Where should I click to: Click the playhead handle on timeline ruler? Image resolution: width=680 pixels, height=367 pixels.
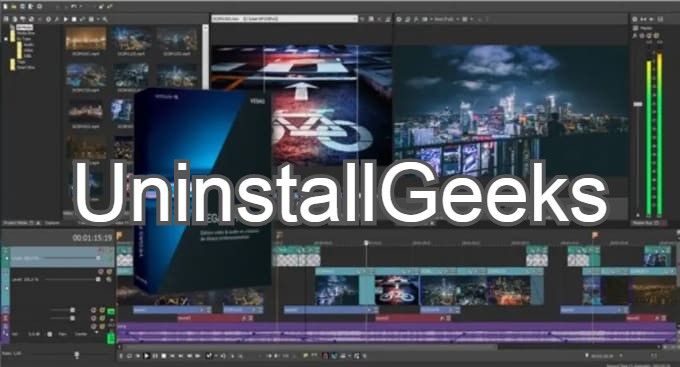point(366,243)
